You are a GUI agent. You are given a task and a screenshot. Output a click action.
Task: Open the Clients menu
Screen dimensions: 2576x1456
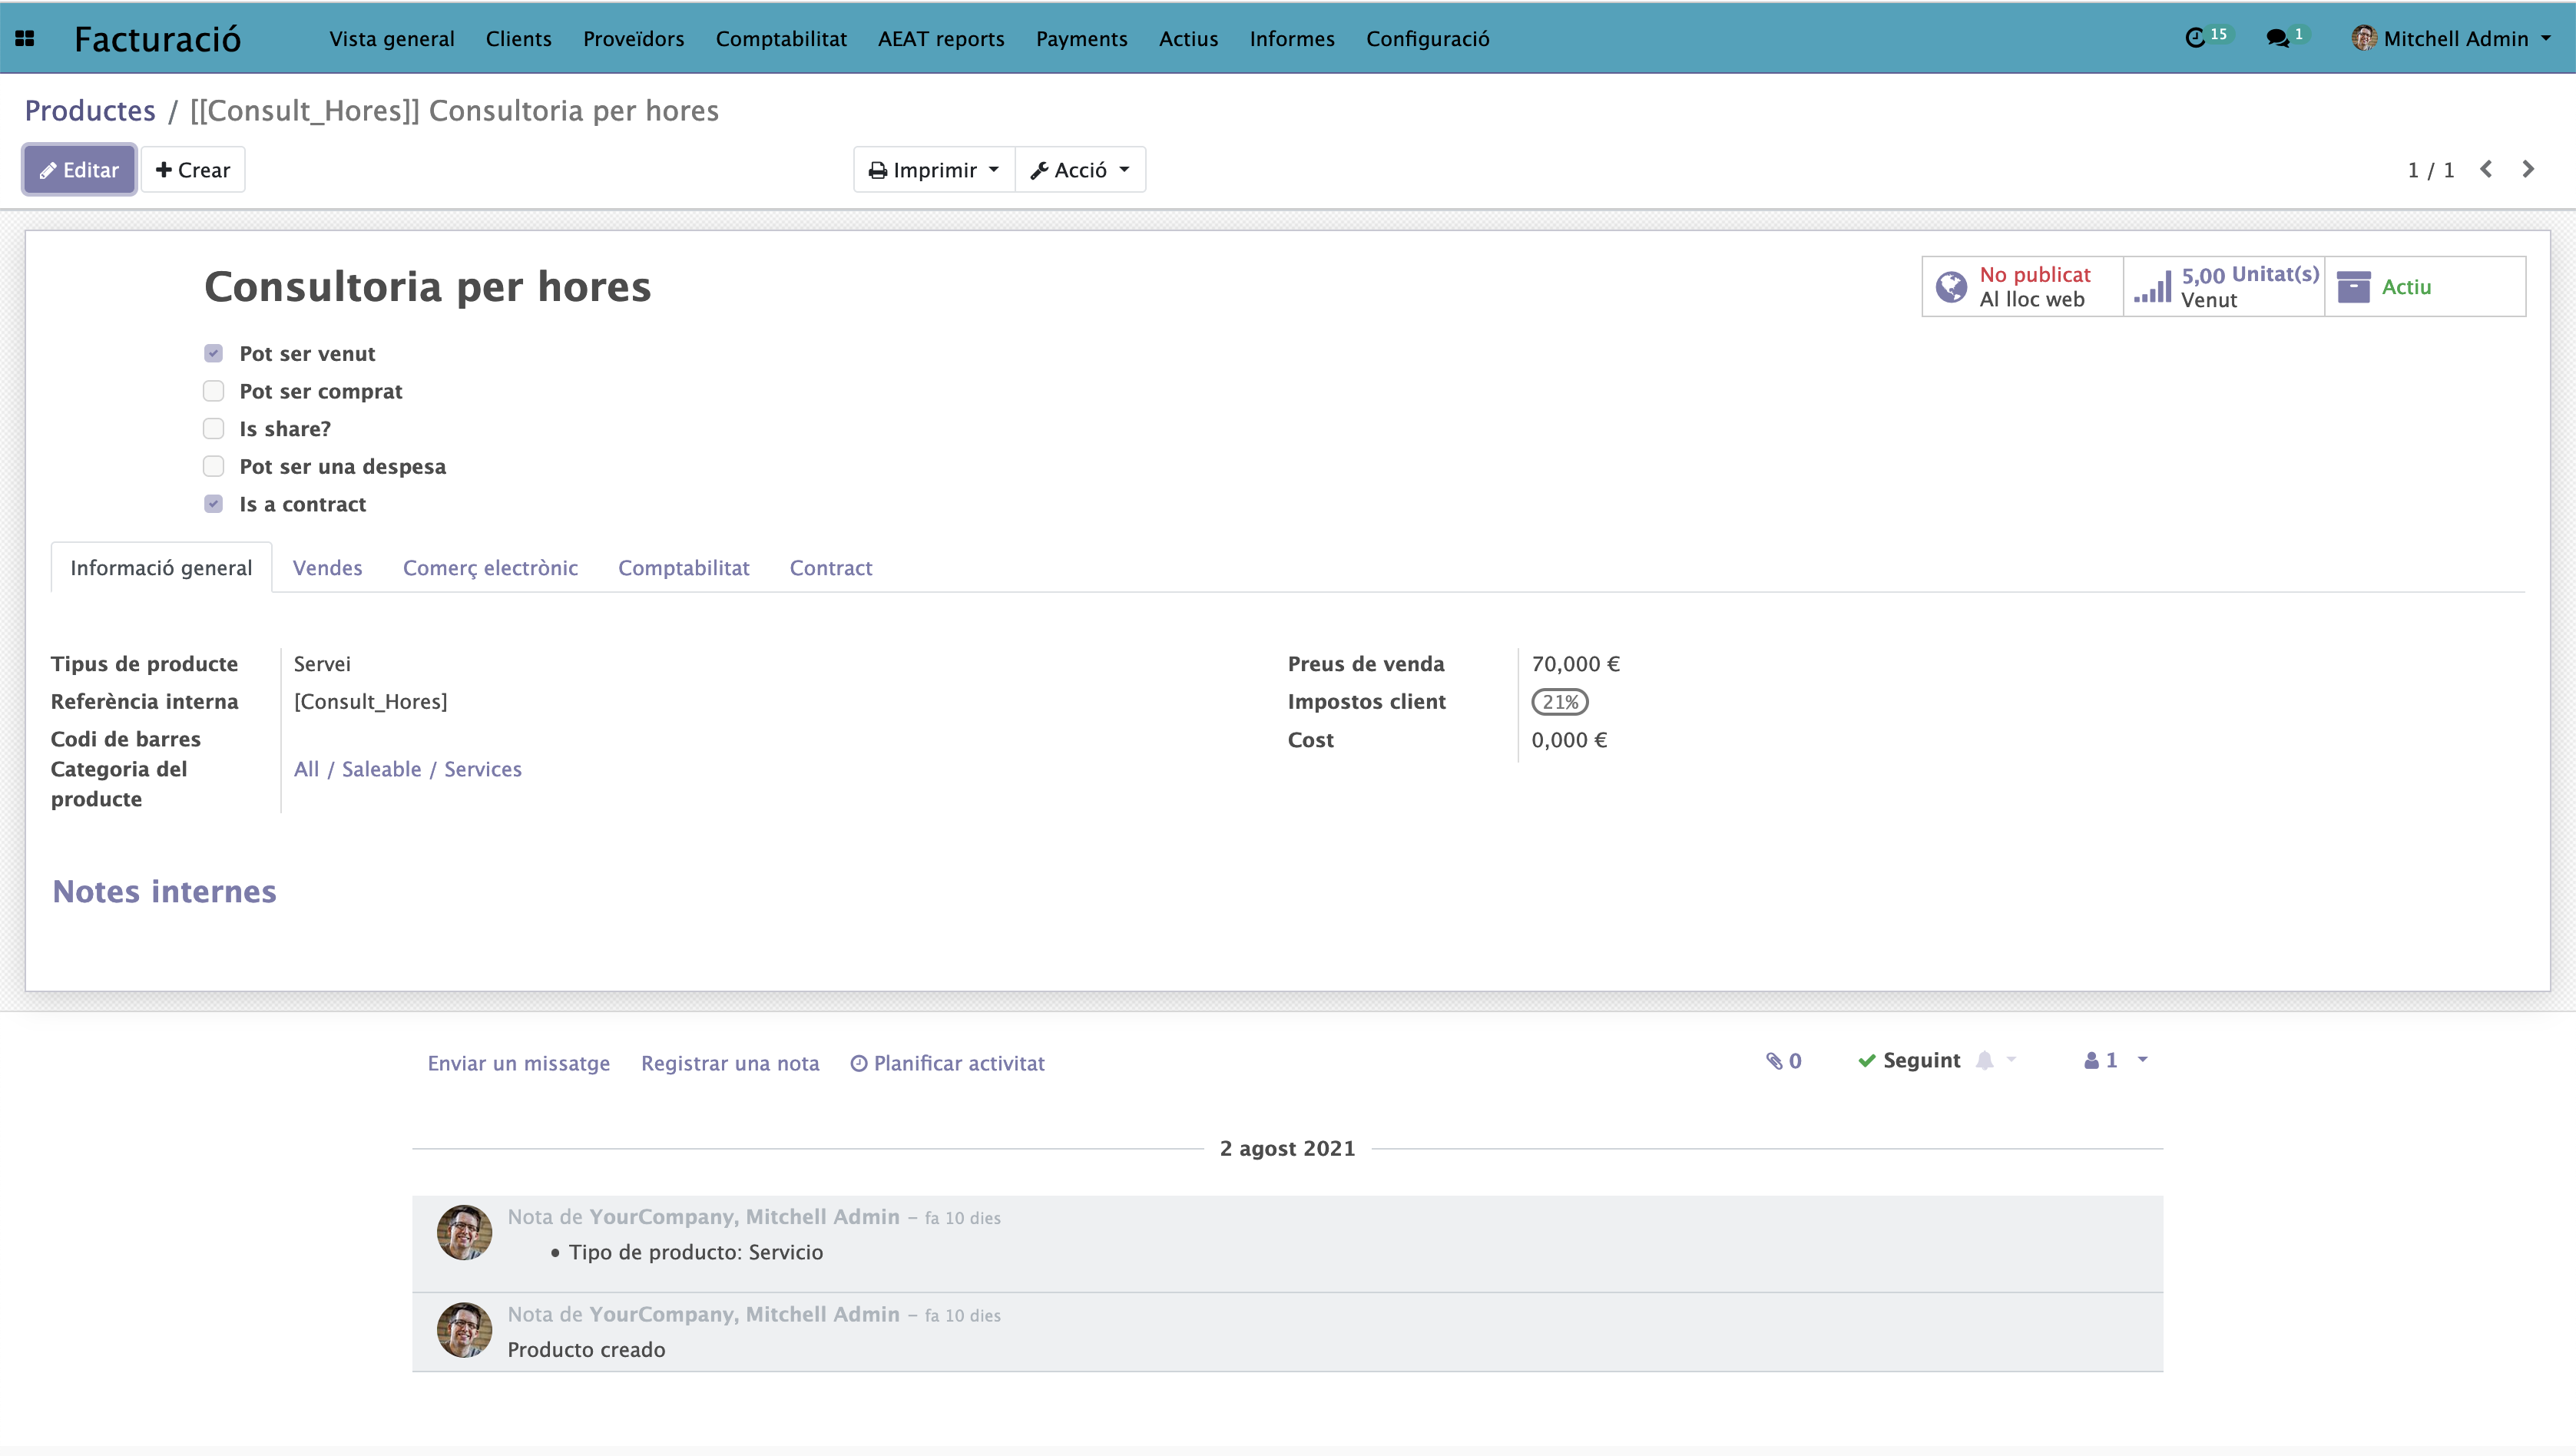(x=518, y=38)
